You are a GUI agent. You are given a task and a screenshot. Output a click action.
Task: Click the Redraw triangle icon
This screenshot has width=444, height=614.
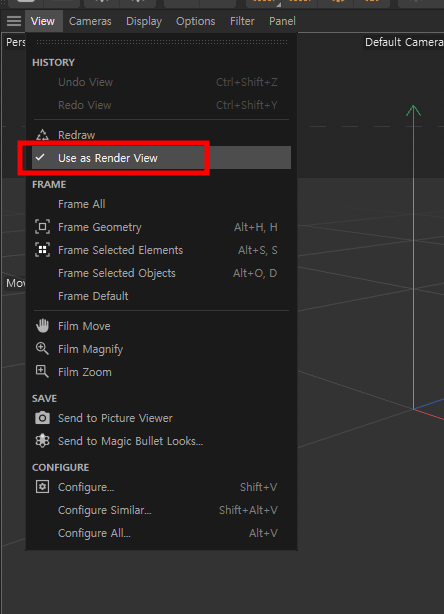(x=42, y=135)
